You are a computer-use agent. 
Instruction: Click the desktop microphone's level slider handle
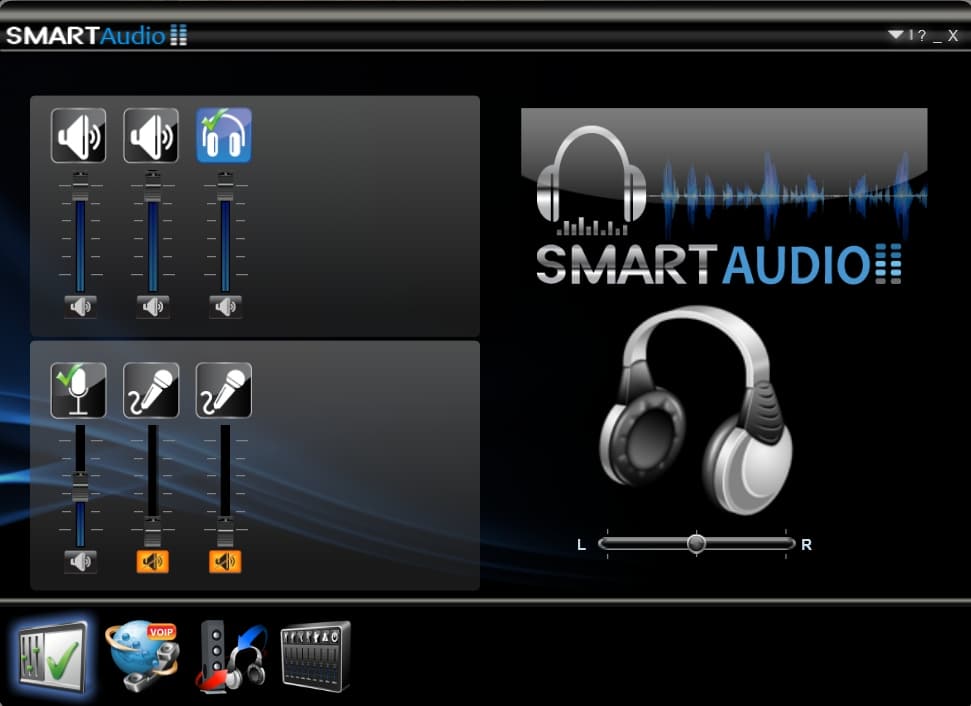coord(80,486)
